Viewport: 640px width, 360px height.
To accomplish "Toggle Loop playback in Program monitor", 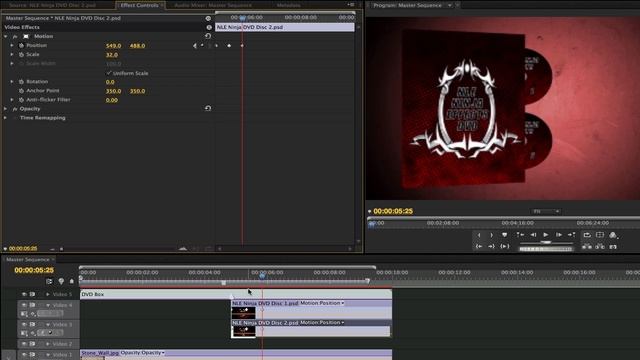I will (587, 235).
